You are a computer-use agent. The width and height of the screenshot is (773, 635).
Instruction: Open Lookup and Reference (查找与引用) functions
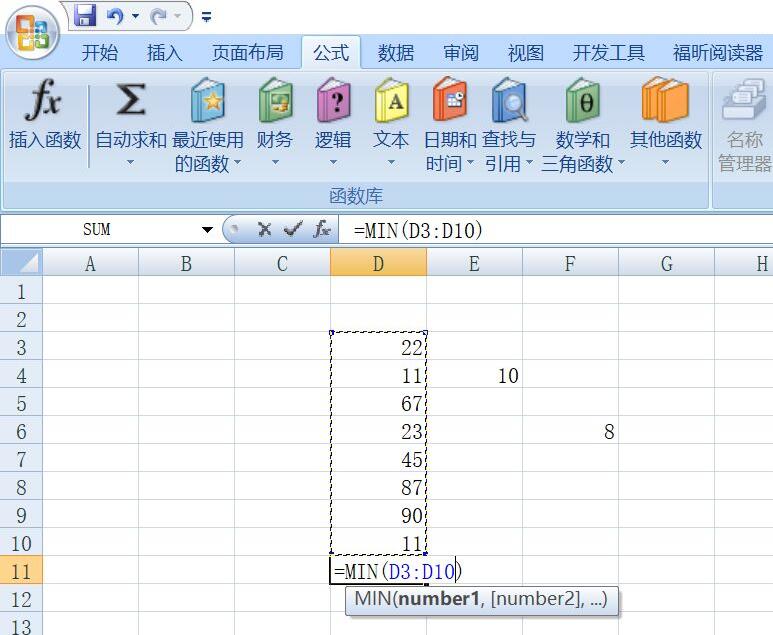(509, 126)
